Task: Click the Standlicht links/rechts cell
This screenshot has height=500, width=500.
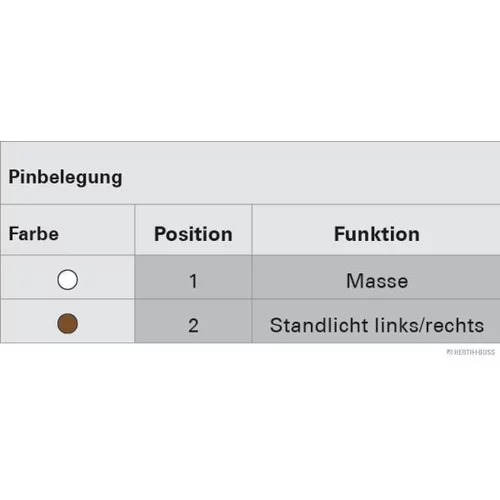Action: click(x=376, y=321)
